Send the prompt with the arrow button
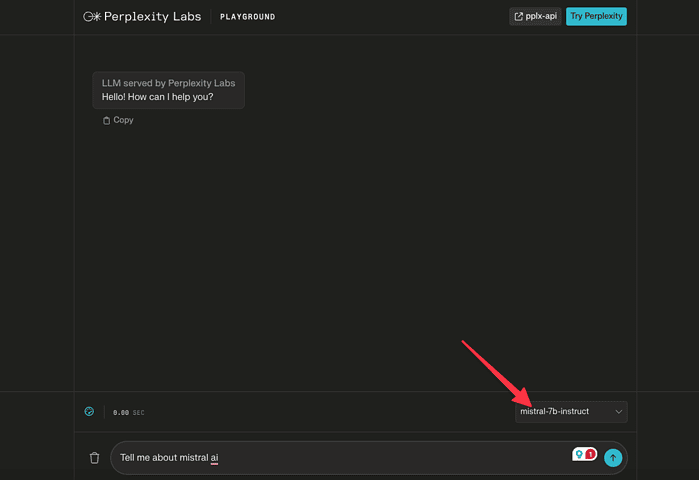 [613, 458]
